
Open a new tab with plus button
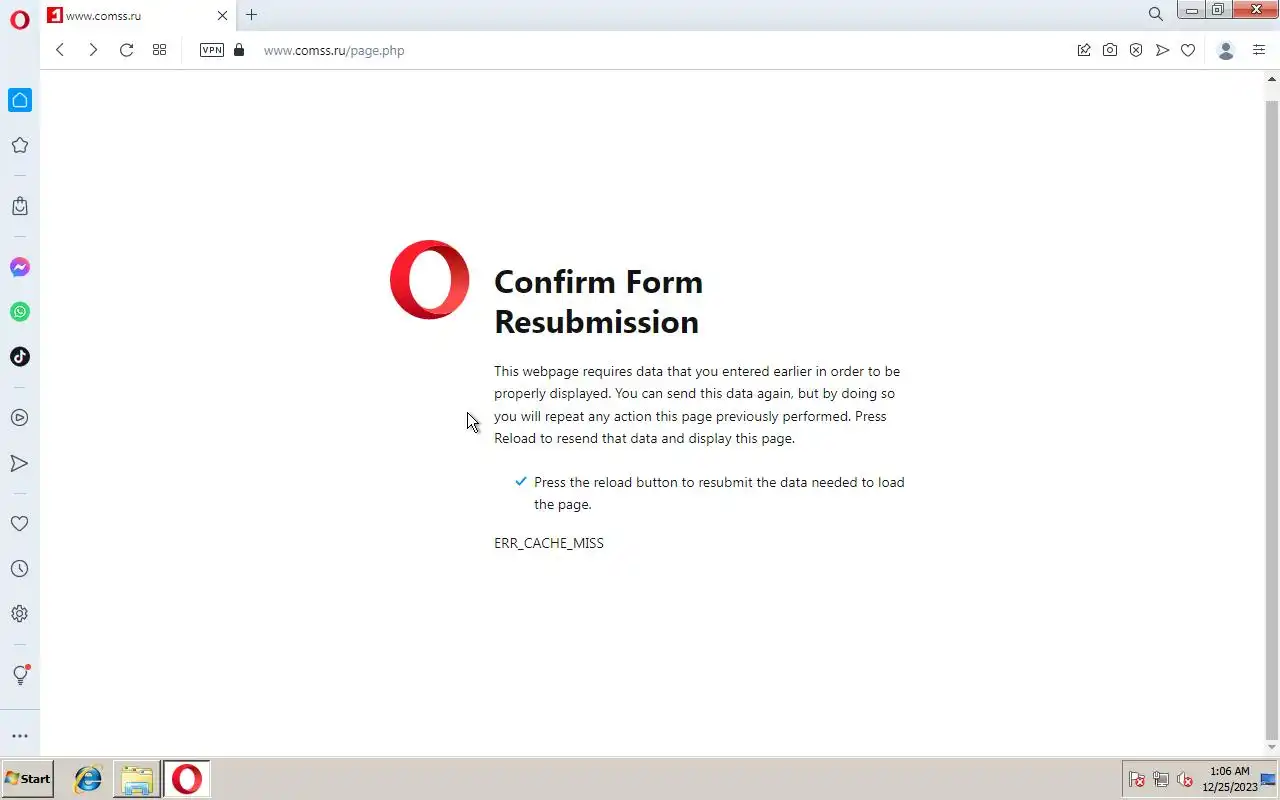pyautogui.click(x=251, y=15)
